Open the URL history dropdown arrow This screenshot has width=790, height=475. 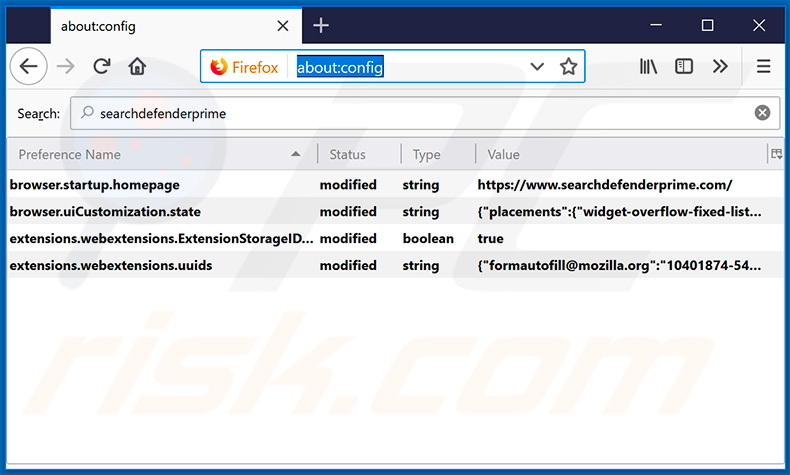point(537,67)
